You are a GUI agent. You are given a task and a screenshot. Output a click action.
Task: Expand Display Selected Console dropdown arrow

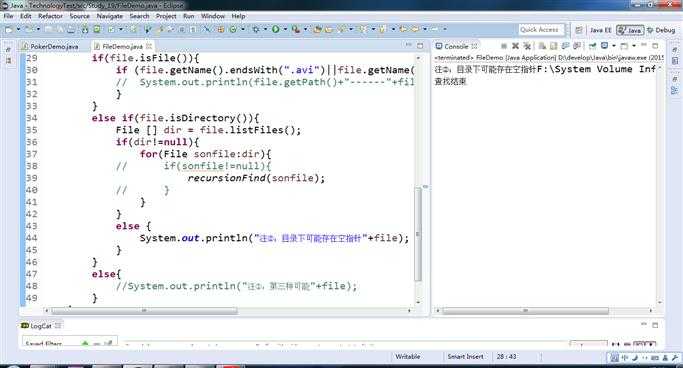[614, 46]
